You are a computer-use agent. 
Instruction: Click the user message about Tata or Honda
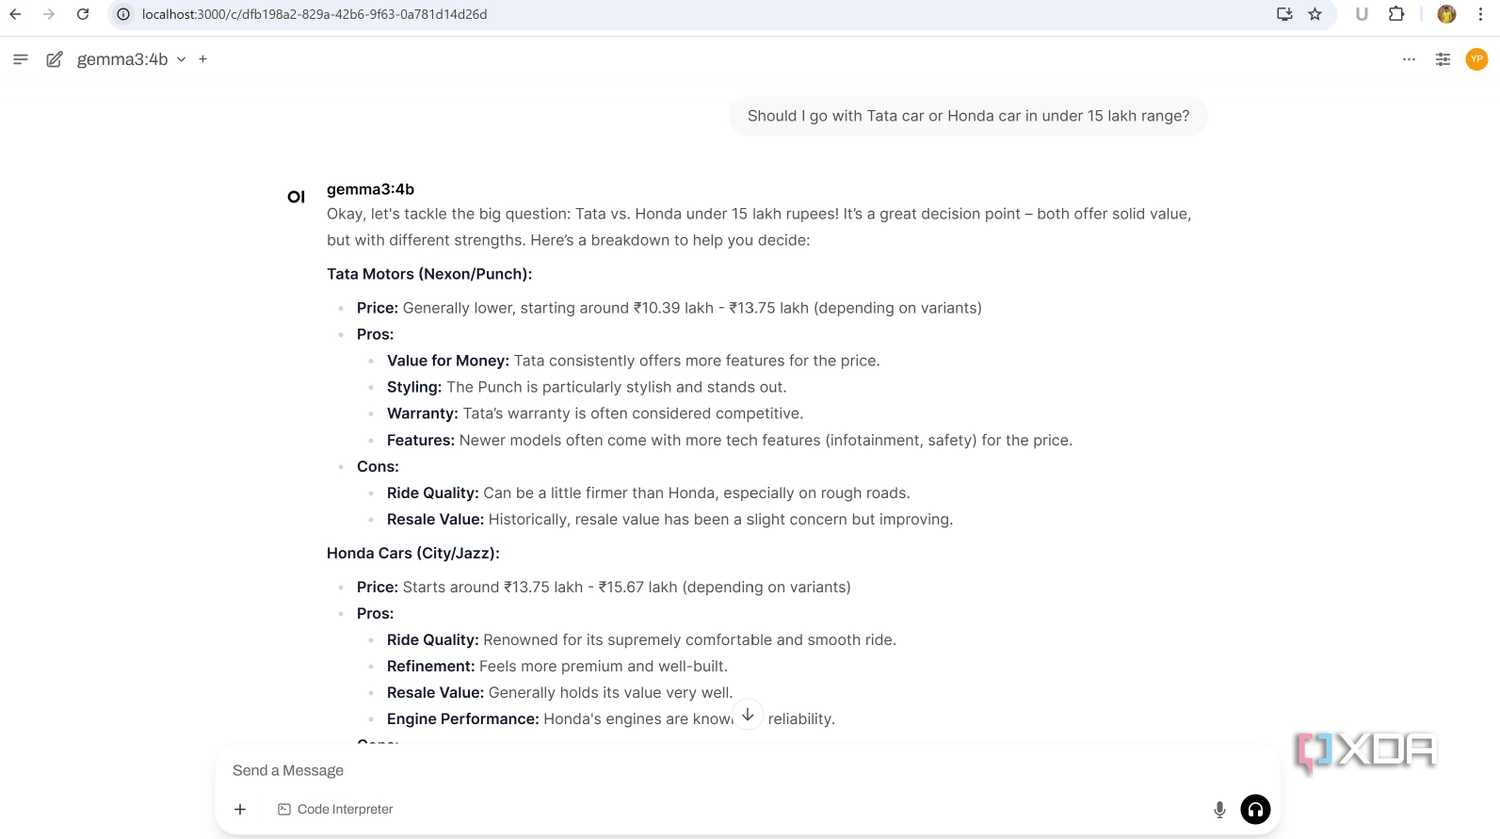[x=968, y=116]
